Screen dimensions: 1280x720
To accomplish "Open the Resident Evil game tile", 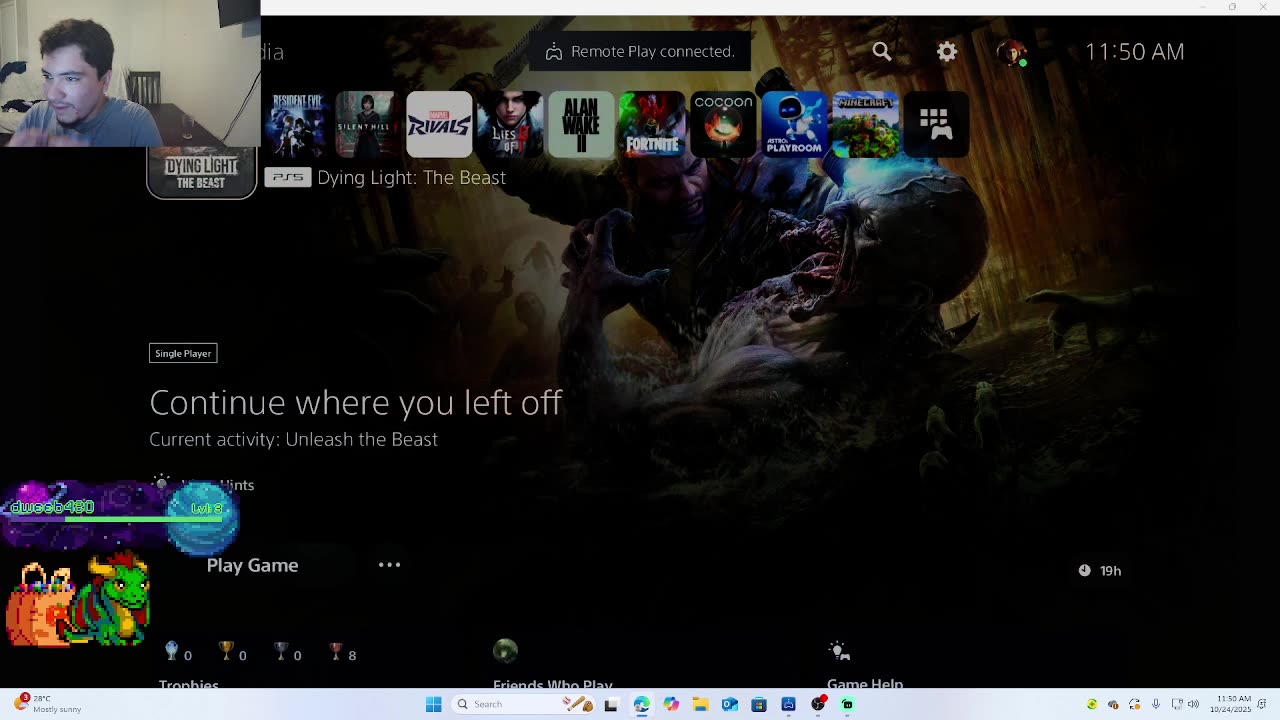I will pos(296,124).
